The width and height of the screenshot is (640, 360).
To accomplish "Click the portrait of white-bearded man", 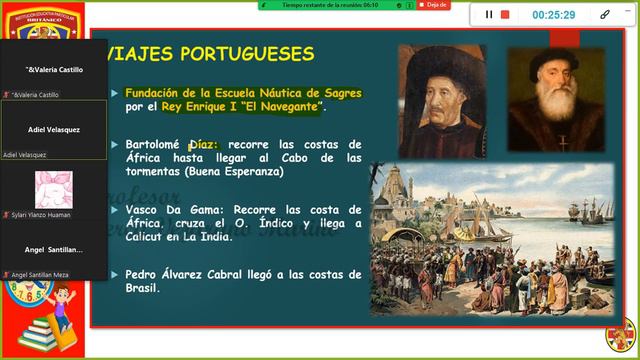I will [x=556, y=100].
